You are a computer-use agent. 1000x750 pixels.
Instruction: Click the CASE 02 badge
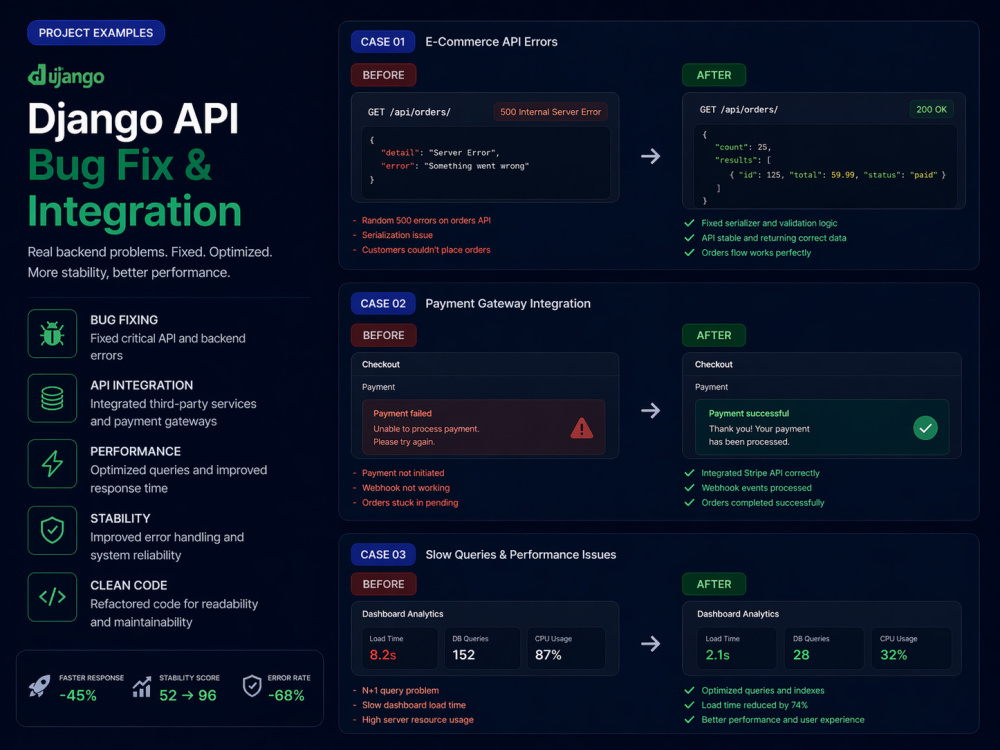pyautogui.click(x=383, y=304)
